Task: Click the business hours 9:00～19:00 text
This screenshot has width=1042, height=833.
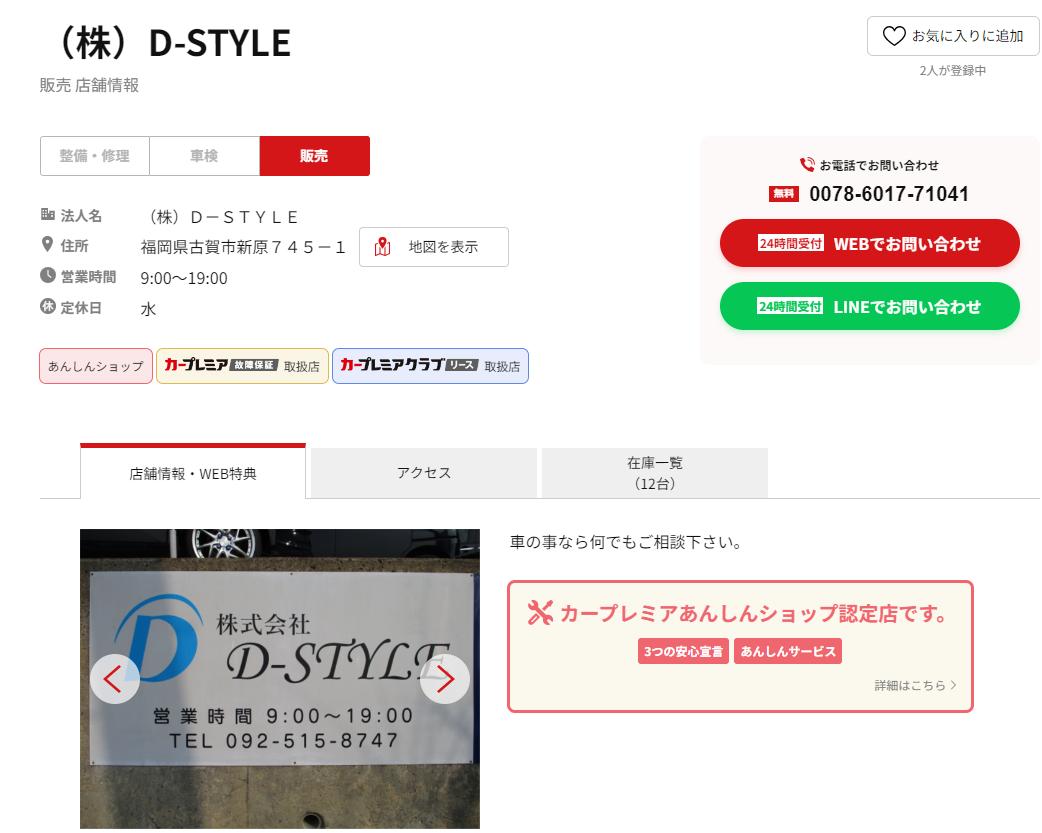Action: pyautogui.click(x=184, y=278)
